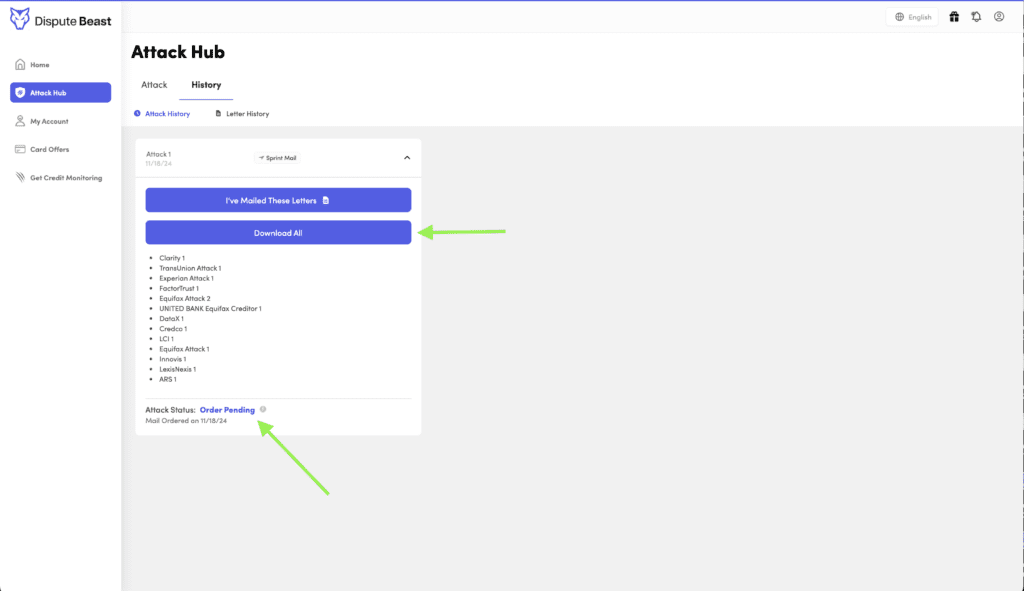This screenshot has height=591, width=1024.
Task: Click the Dispute Beast logo
Action: [61, 20]
